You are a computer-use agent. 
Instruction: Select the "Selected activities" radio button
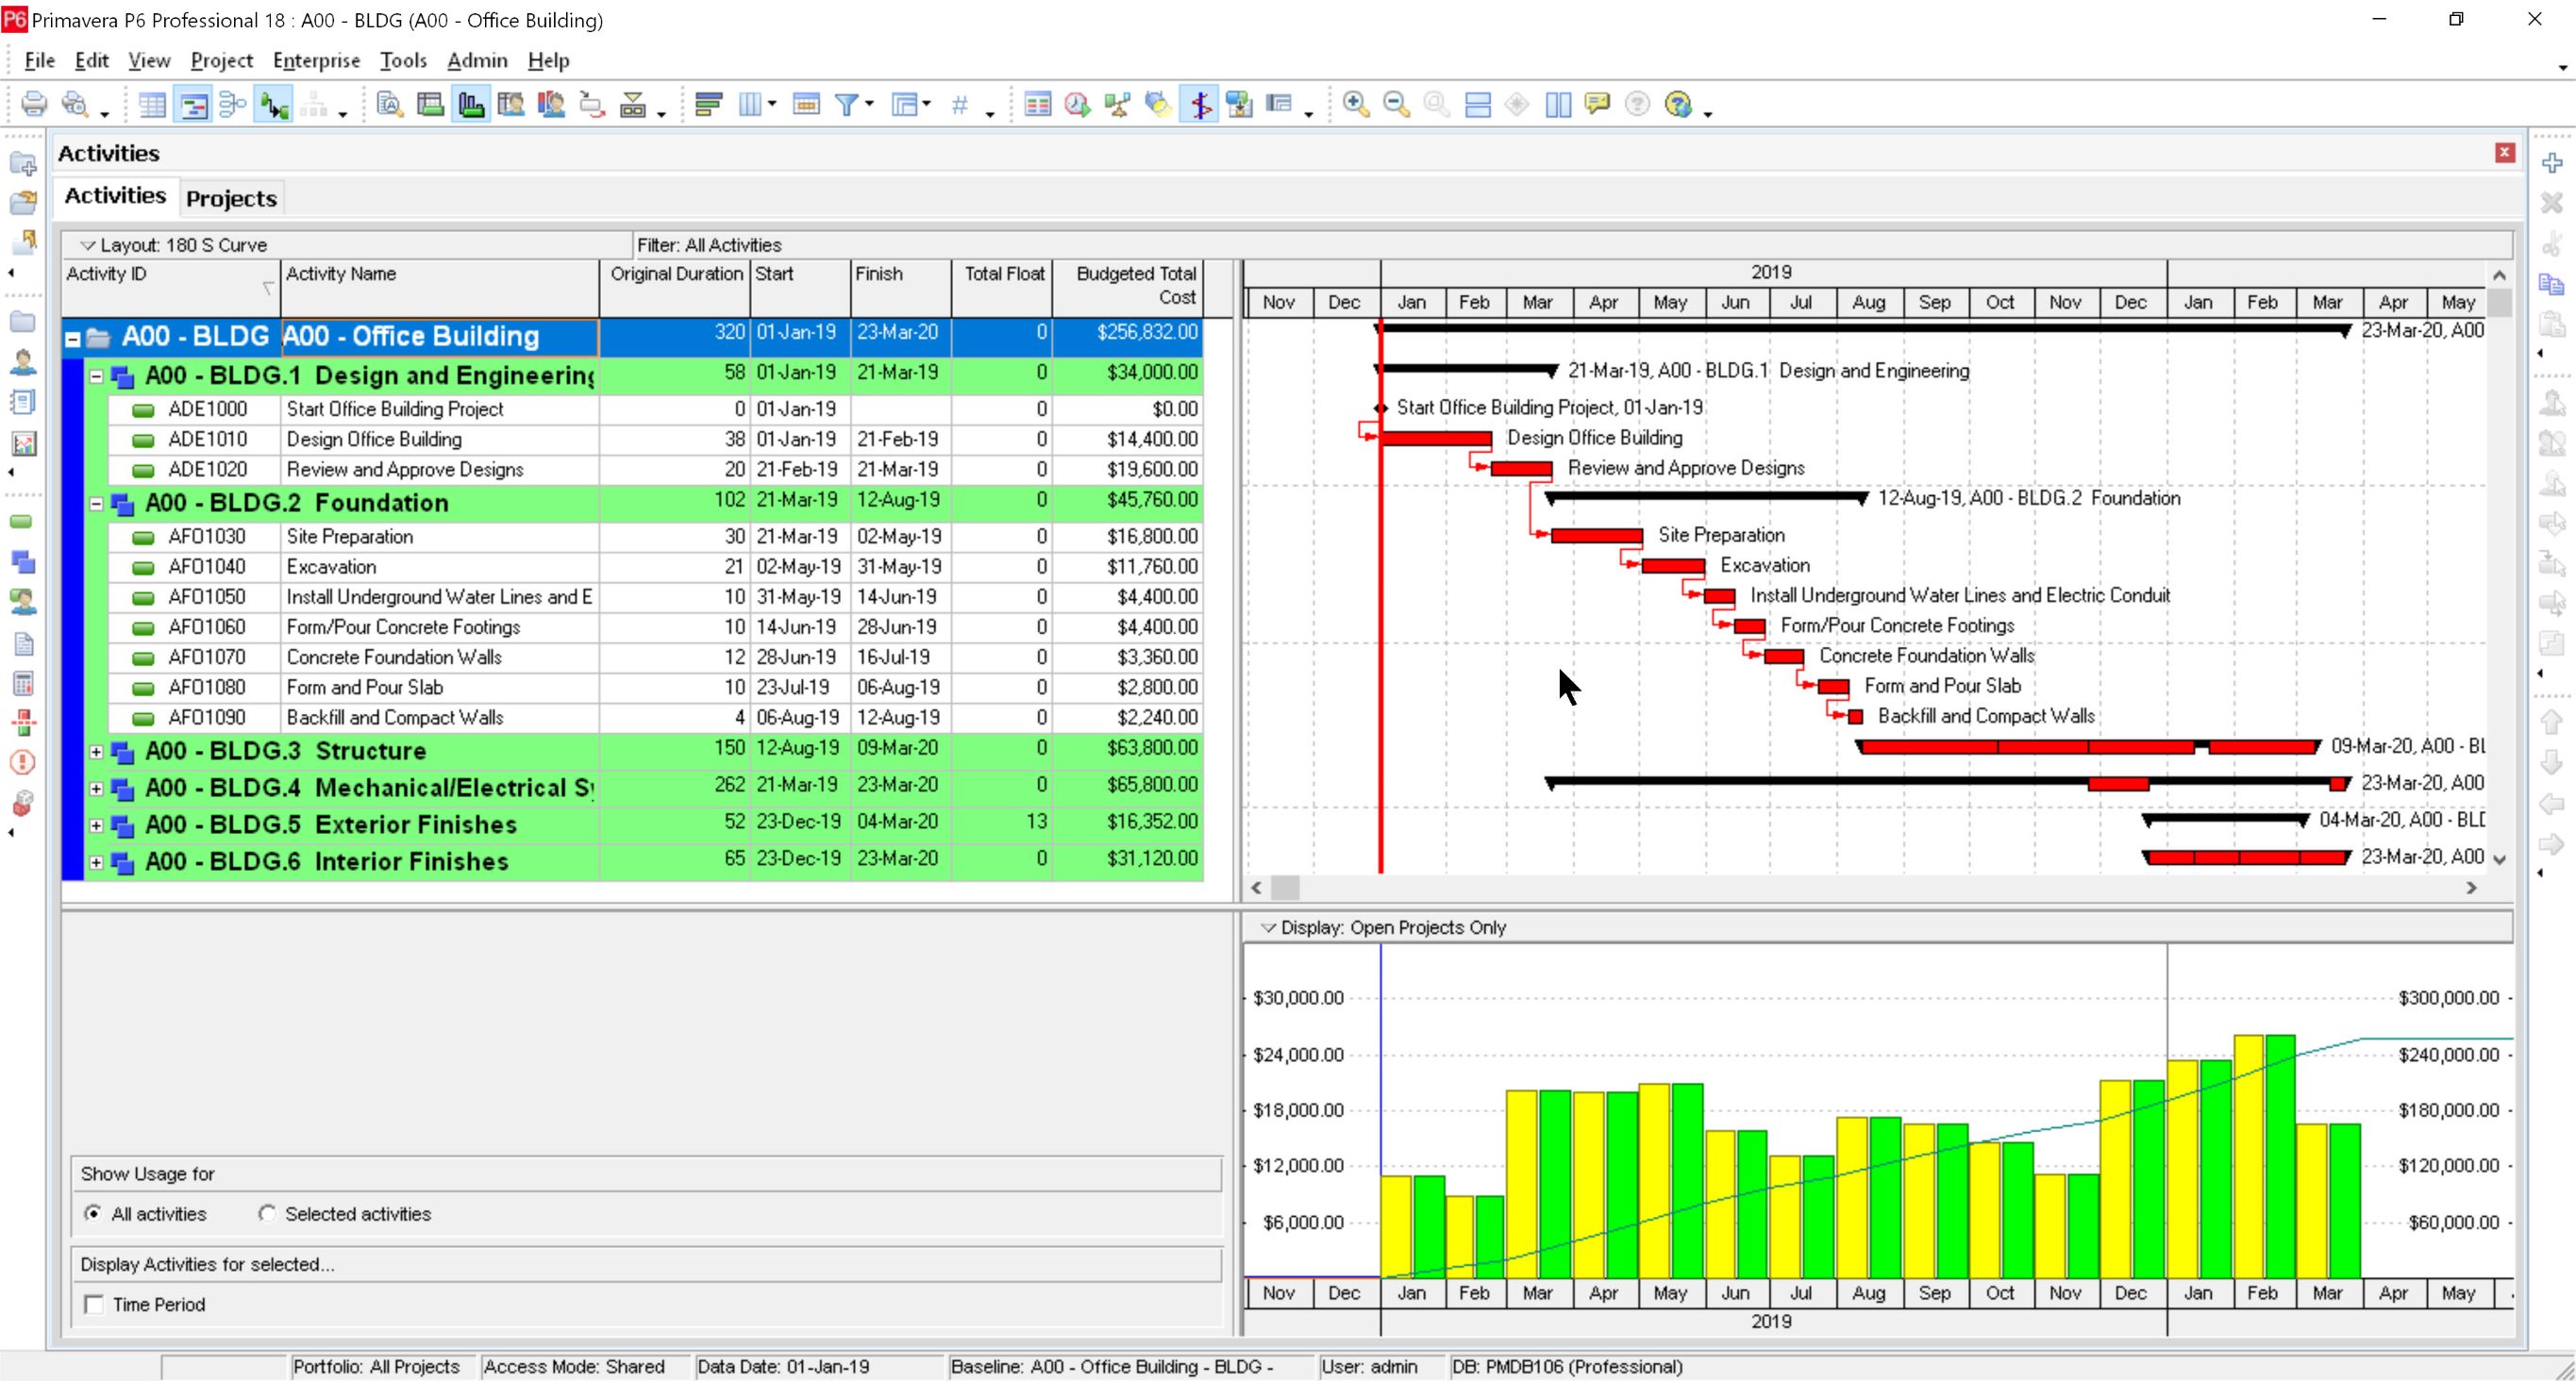(x=267, y=1213)
